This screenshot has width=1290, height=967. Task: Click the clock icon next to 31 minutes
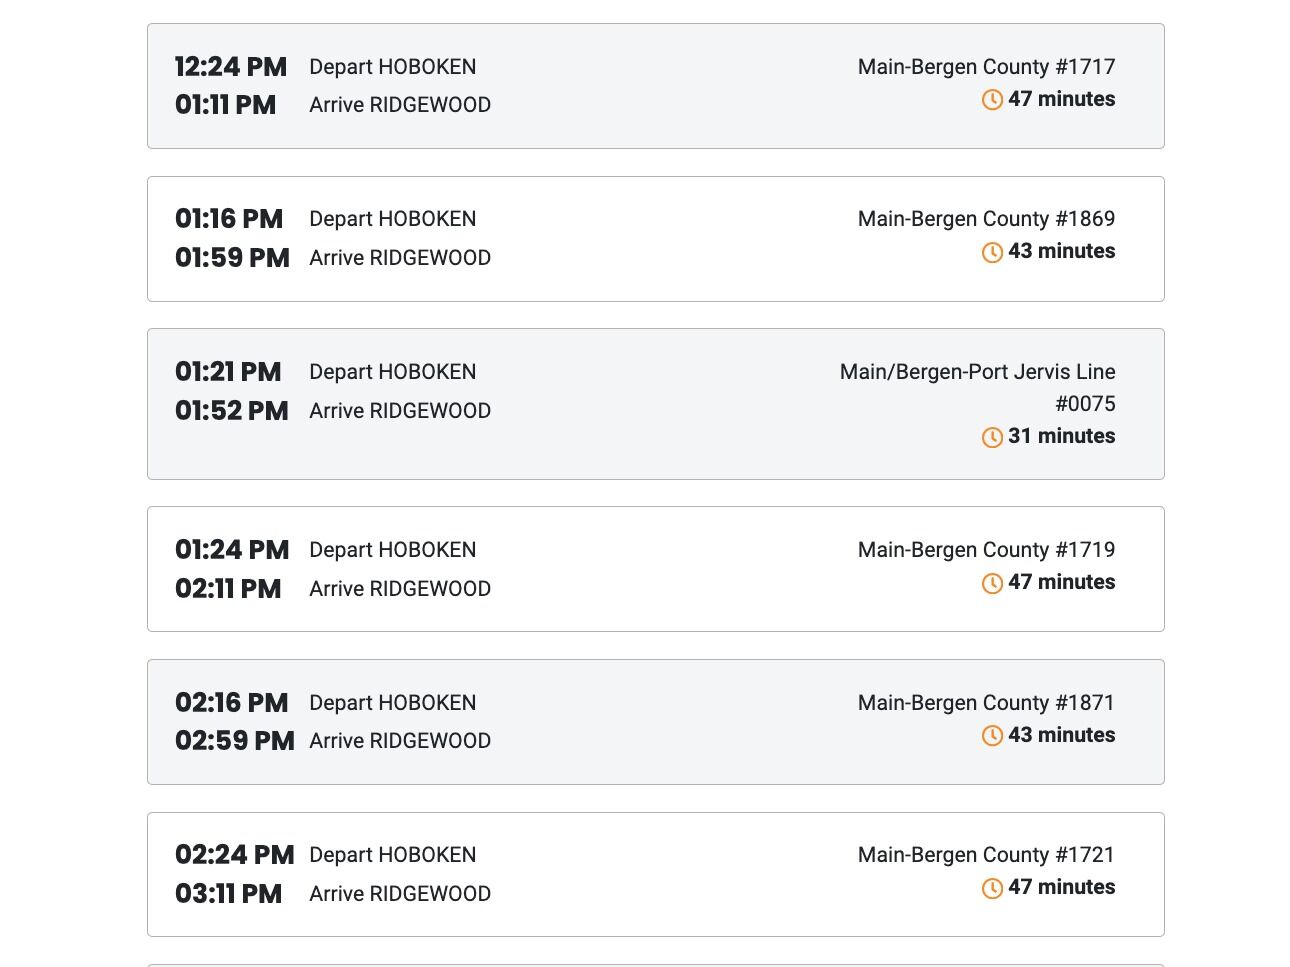coord(992,437)
